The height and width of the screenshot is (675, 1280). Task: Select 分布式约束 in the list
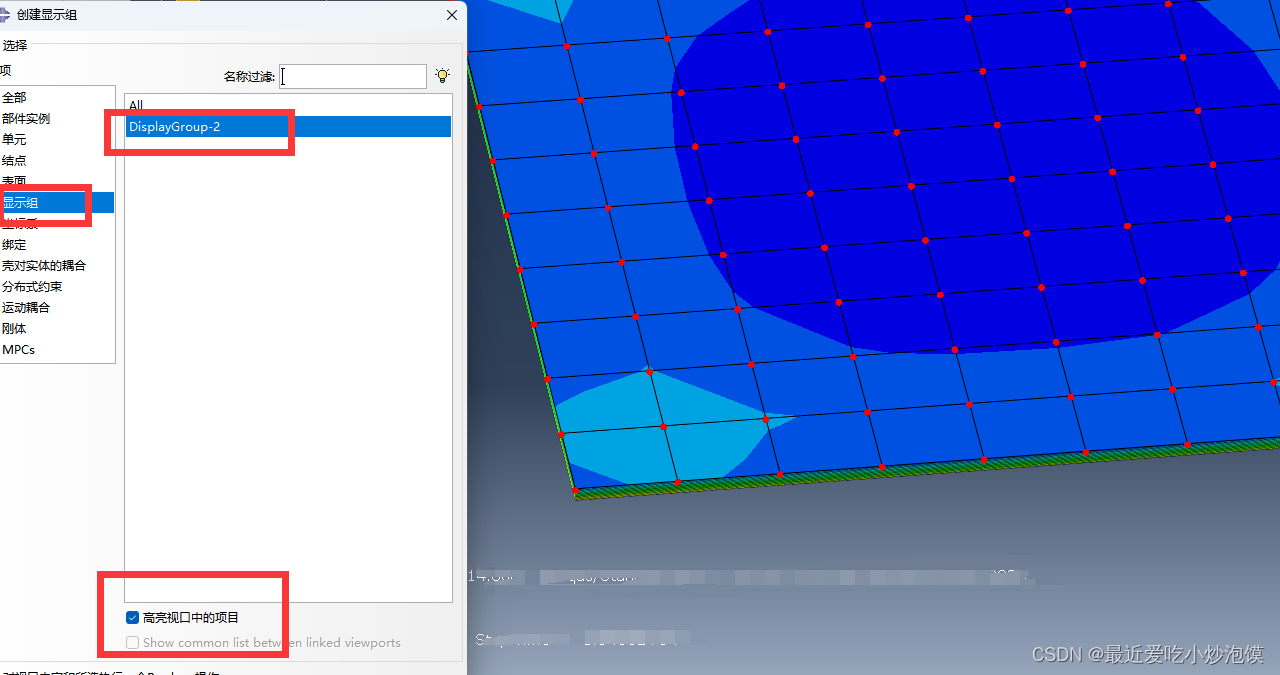point(32,287)
